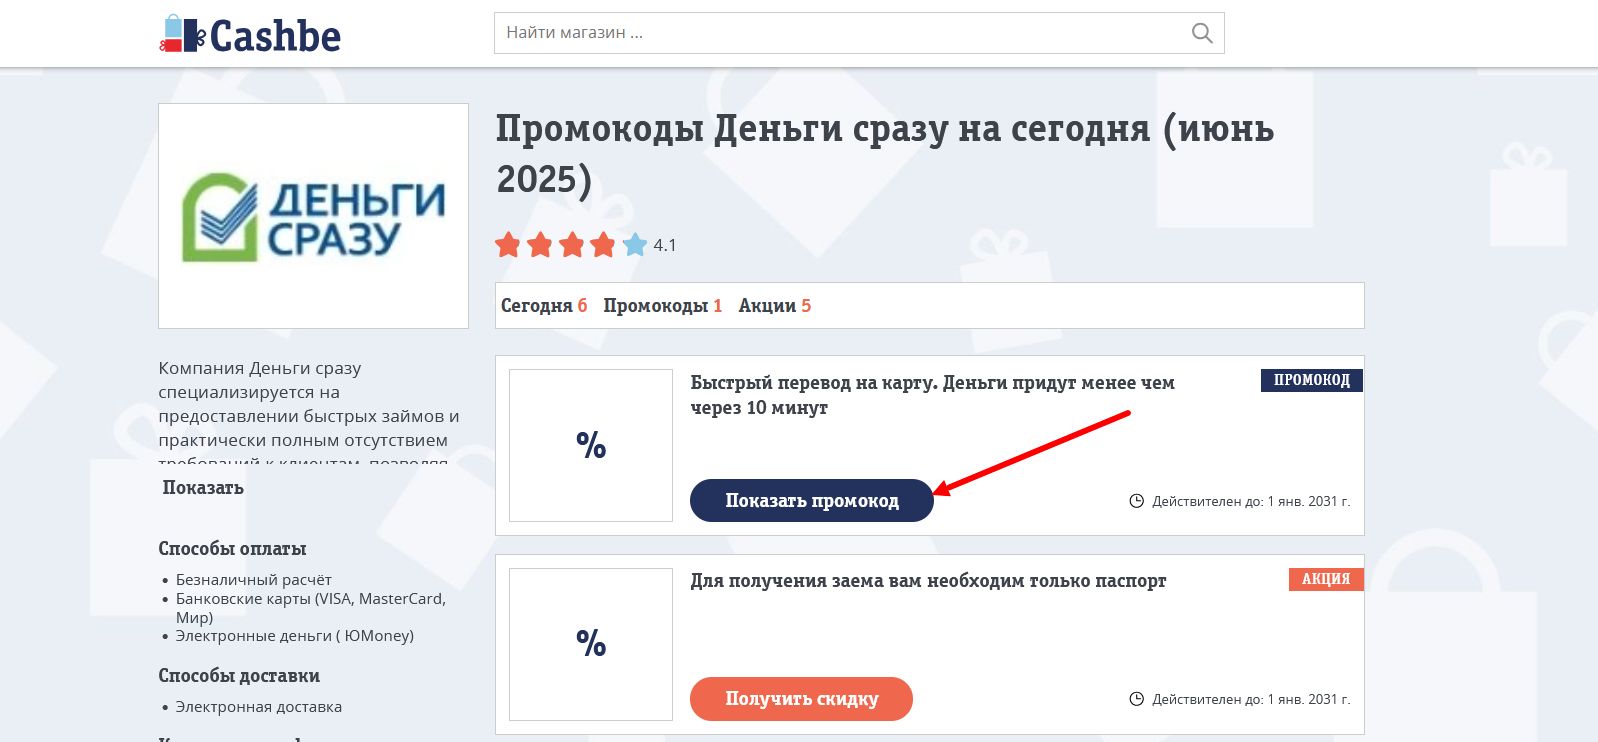Image resolution: width=1598 pixels, height=742 pixels.
Task: Click the page heading 'Промокоды Деньги сразу'
Action: (x=885, y=154)
